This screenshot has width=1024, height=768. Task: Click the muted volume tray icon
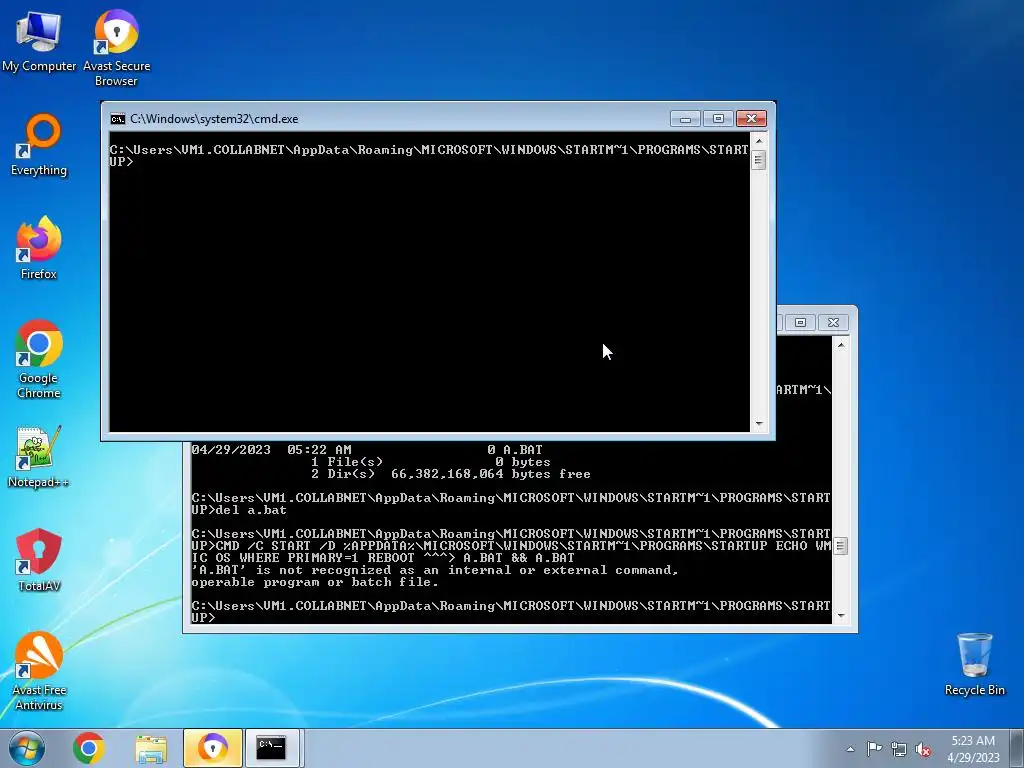tap(923, 749)
